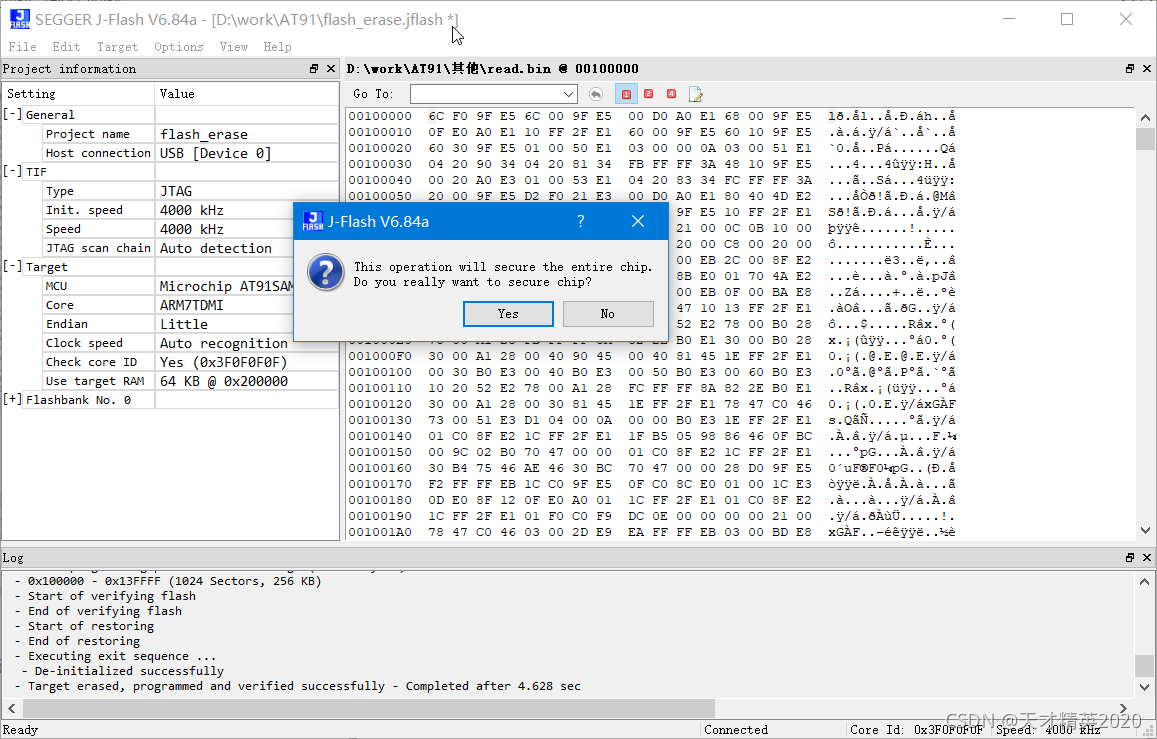
Task: Switch hex view to 1-byte units
Action: [626, 94]
